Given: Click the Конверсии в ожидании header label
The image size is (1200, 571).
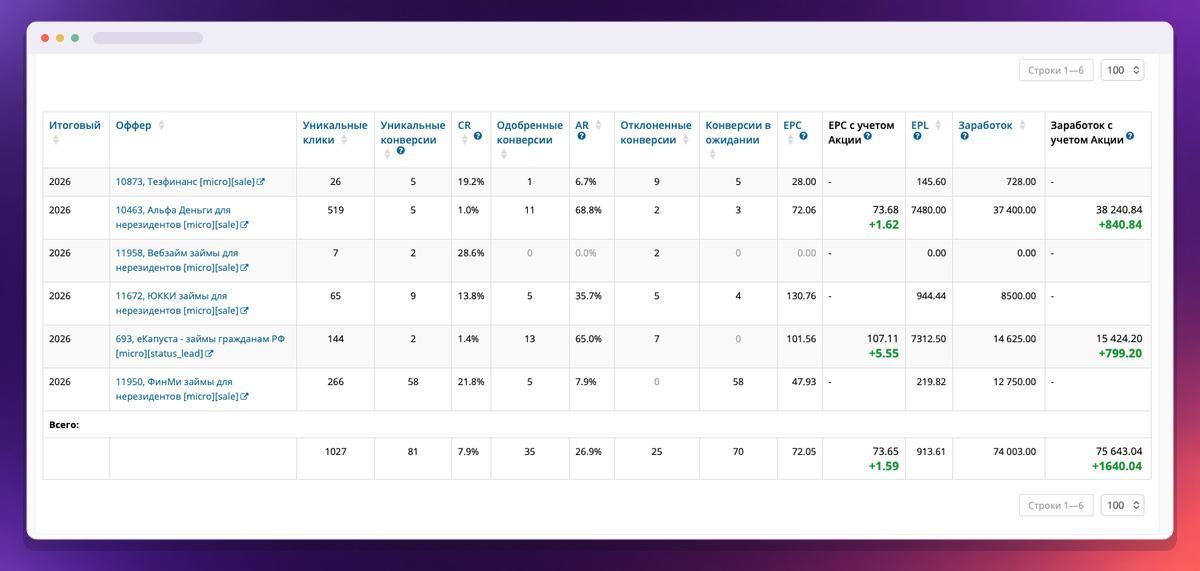Looking at the screenshot, I should pyautogui.click(x=738, y=132).
